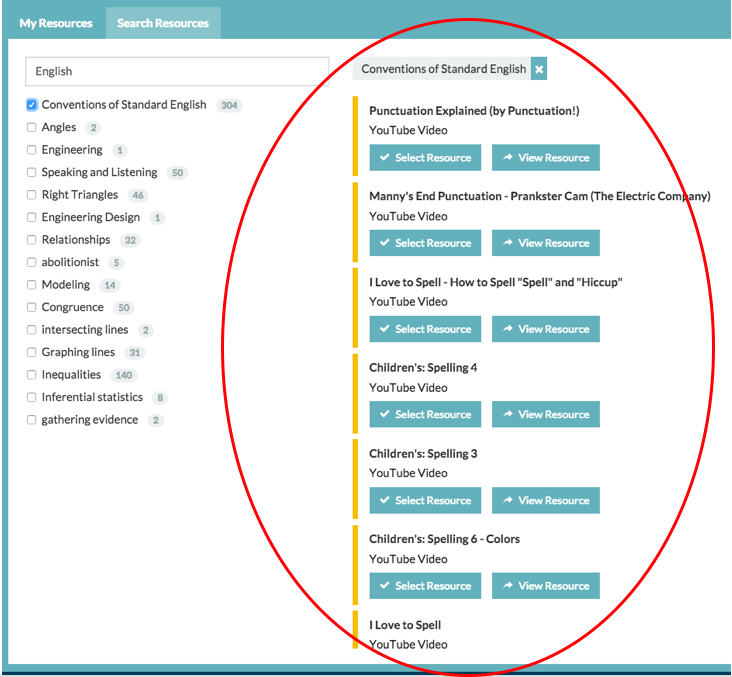
Task: Switch to the My Resources tab
Action: 56,23
